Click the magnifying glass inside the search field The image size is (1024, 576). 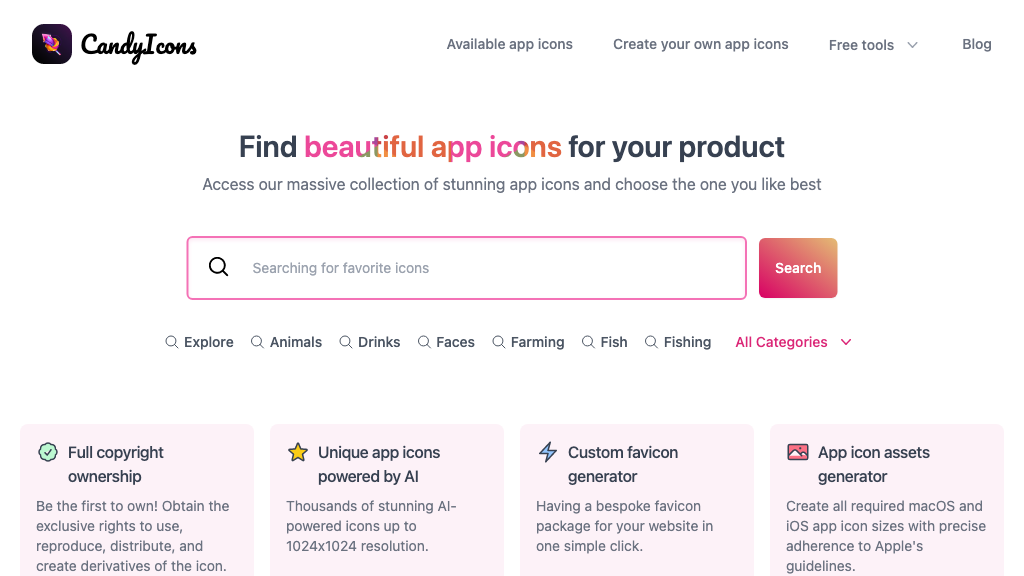point(218,267)
